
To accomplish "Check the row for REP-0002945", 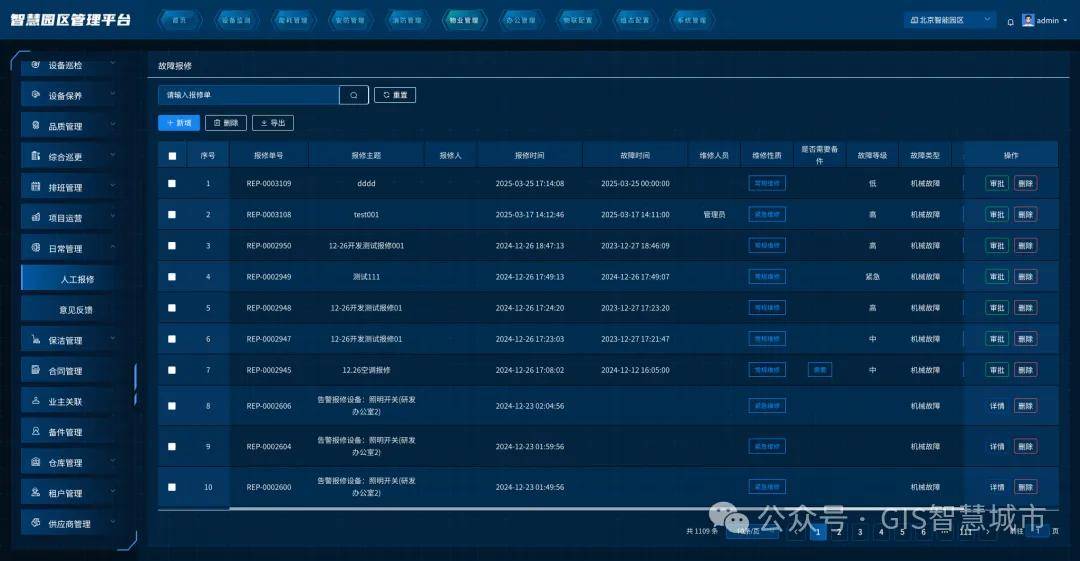I will click(x=172, y=370).
